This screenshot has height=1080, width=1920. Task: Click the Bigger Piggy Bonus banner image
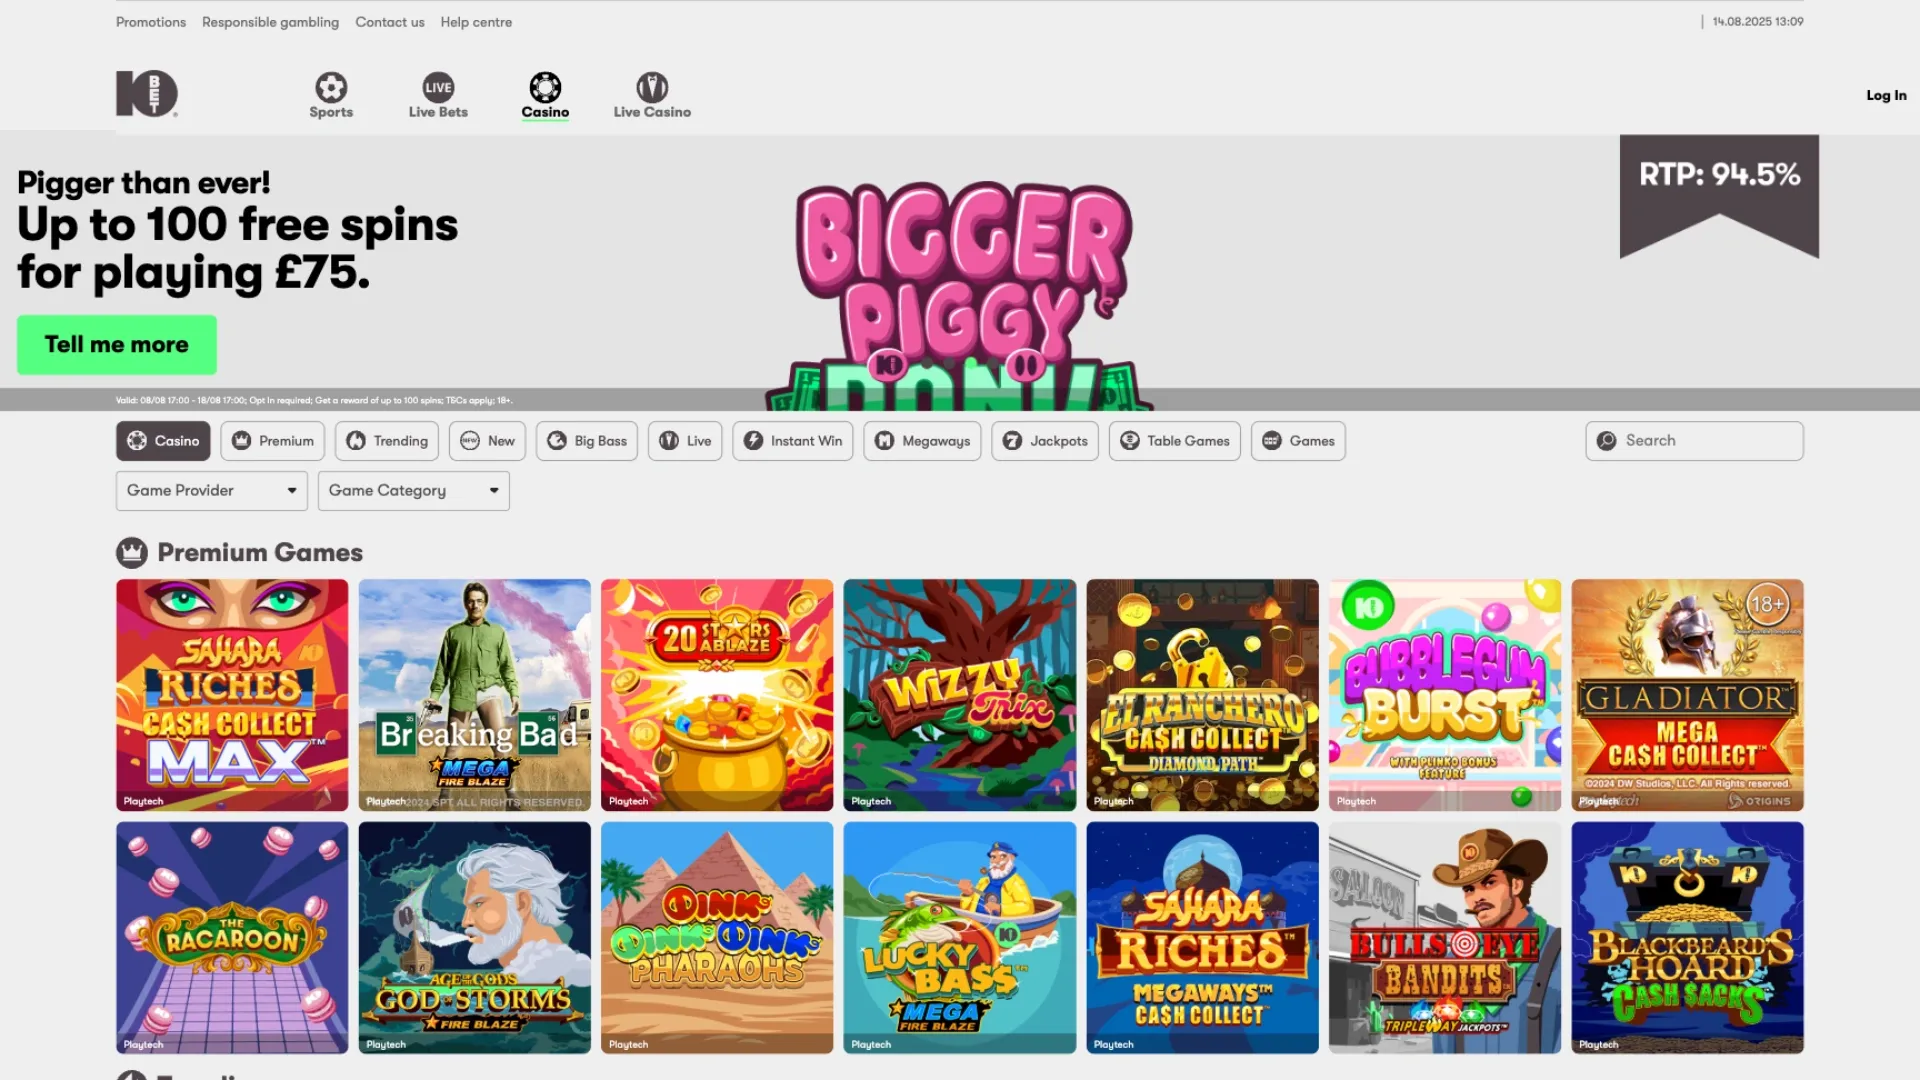960,295
